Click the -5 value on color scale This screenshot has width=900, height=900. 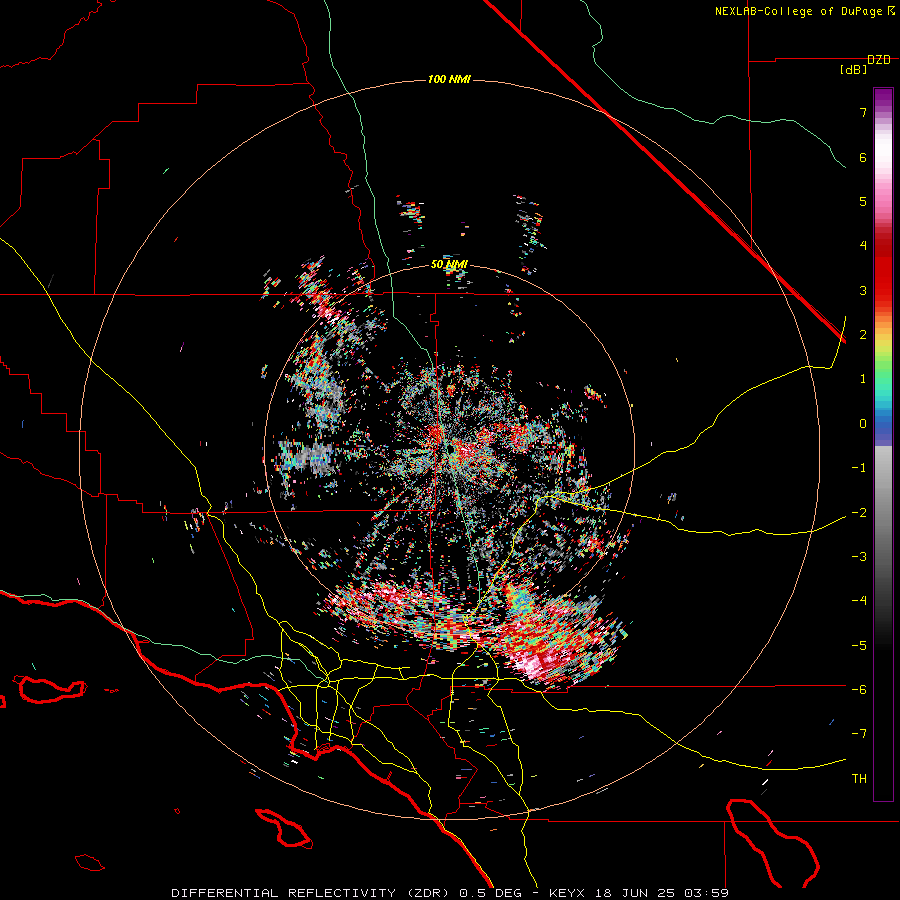click(859, 646)
